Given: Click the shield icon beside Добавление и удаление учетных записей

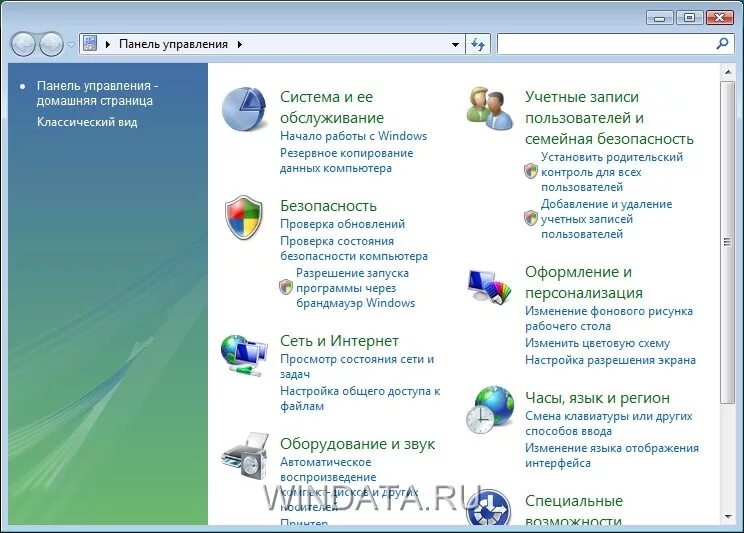Looking at the screenshot, I should tap(531, 218).
